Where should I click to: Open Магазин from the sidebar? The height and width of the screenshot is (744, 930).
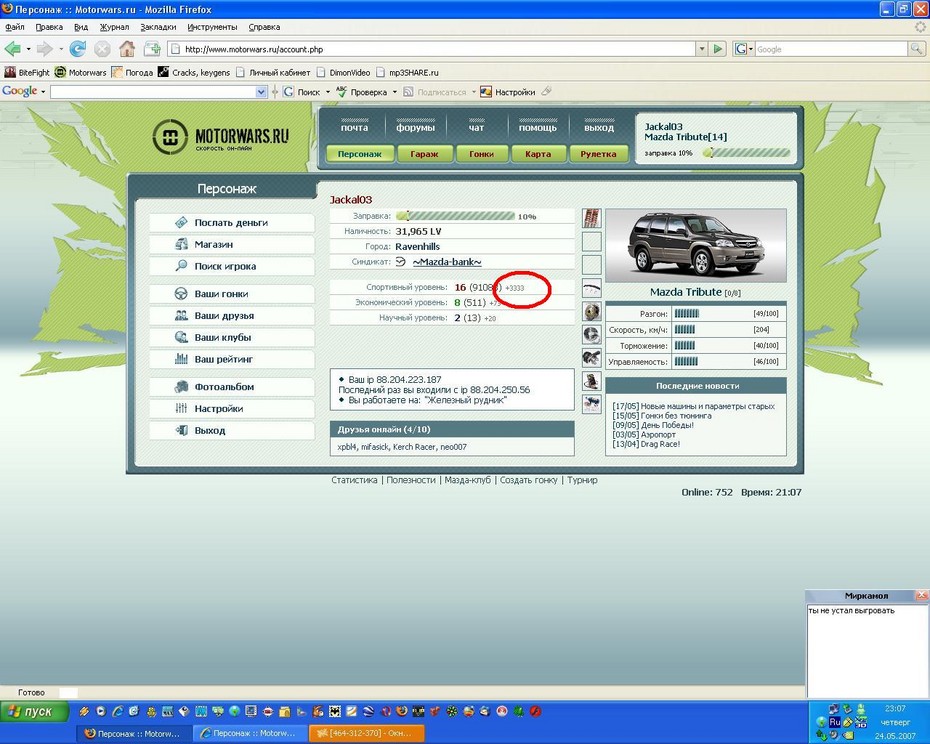[x=232, y=244]
